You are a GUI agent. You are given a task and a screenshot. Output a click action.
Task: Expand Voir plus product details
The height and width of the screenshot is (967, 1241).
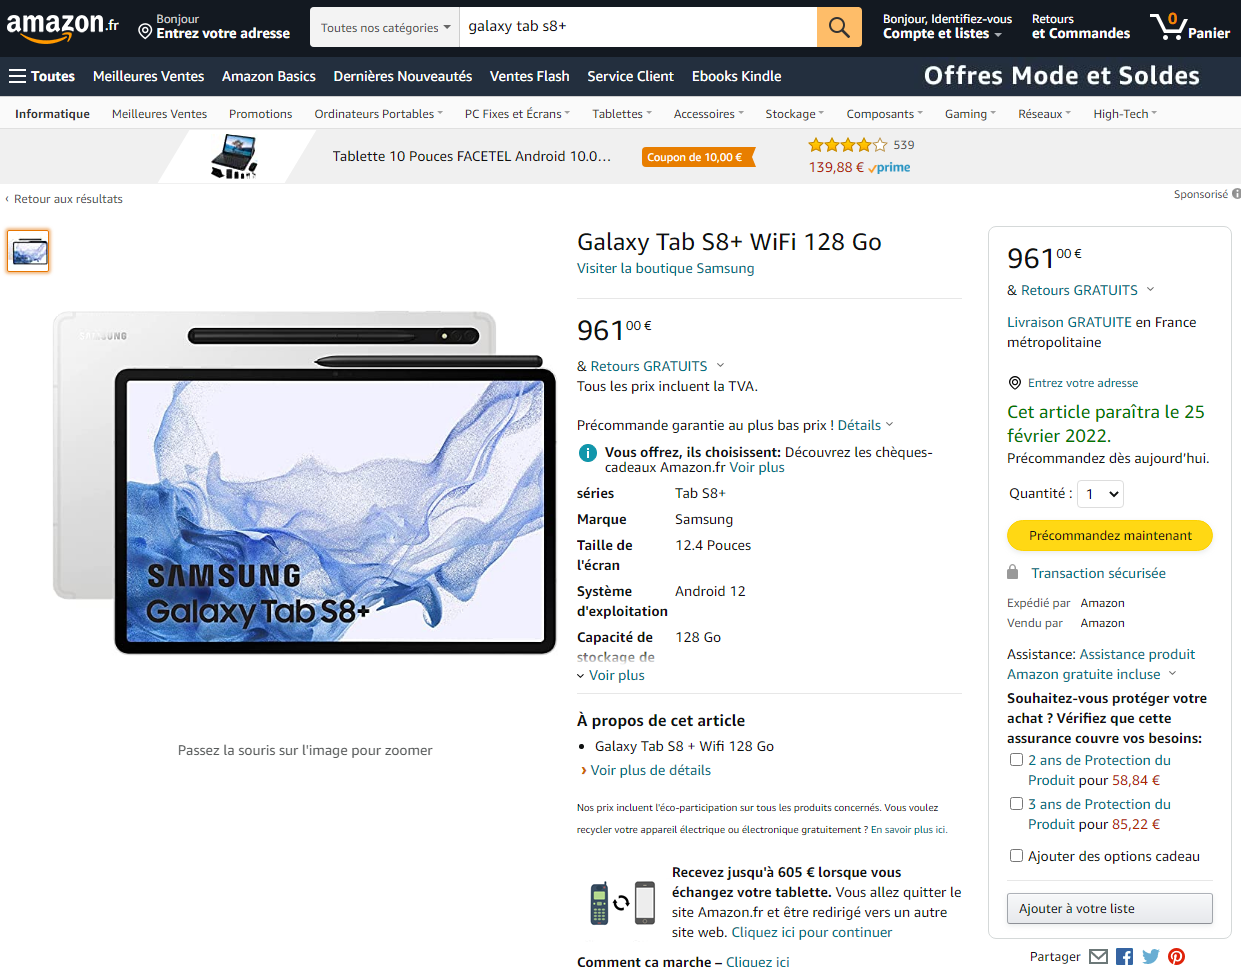coord(611,675)
